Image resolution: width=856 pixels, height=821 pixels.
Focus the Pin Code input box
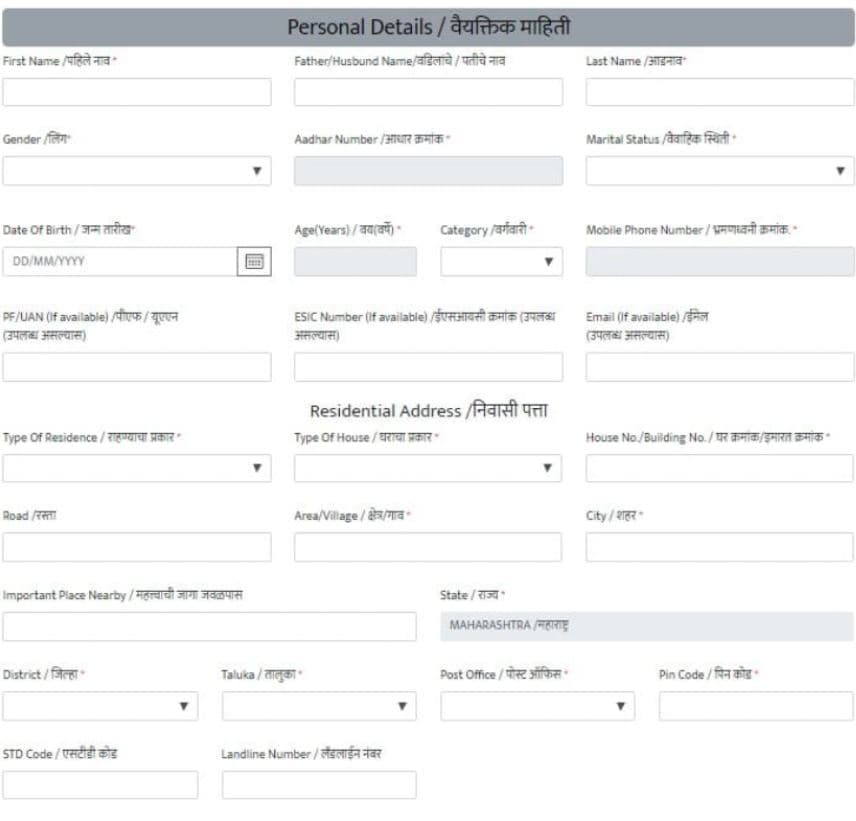(755, 706)
